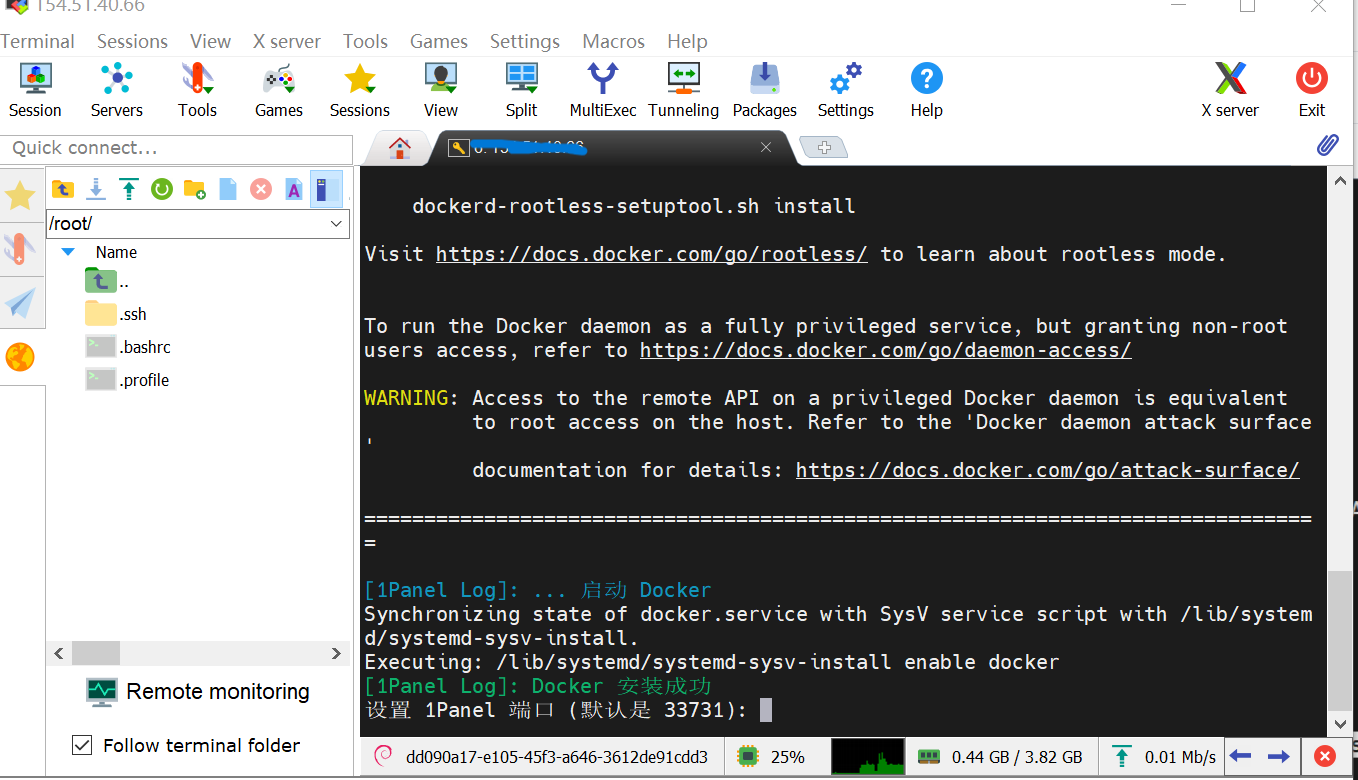
Task: Refresh the SFTP folder listing
Action: (x=161, y=189)
